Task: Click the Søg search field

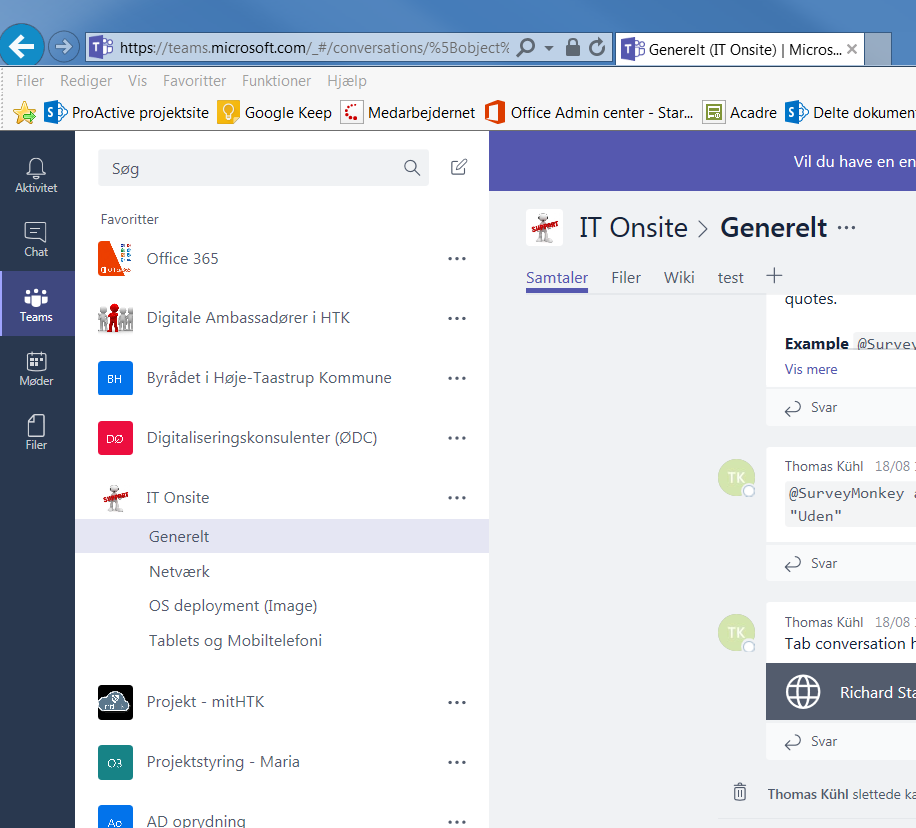Action: click(263, 168)
